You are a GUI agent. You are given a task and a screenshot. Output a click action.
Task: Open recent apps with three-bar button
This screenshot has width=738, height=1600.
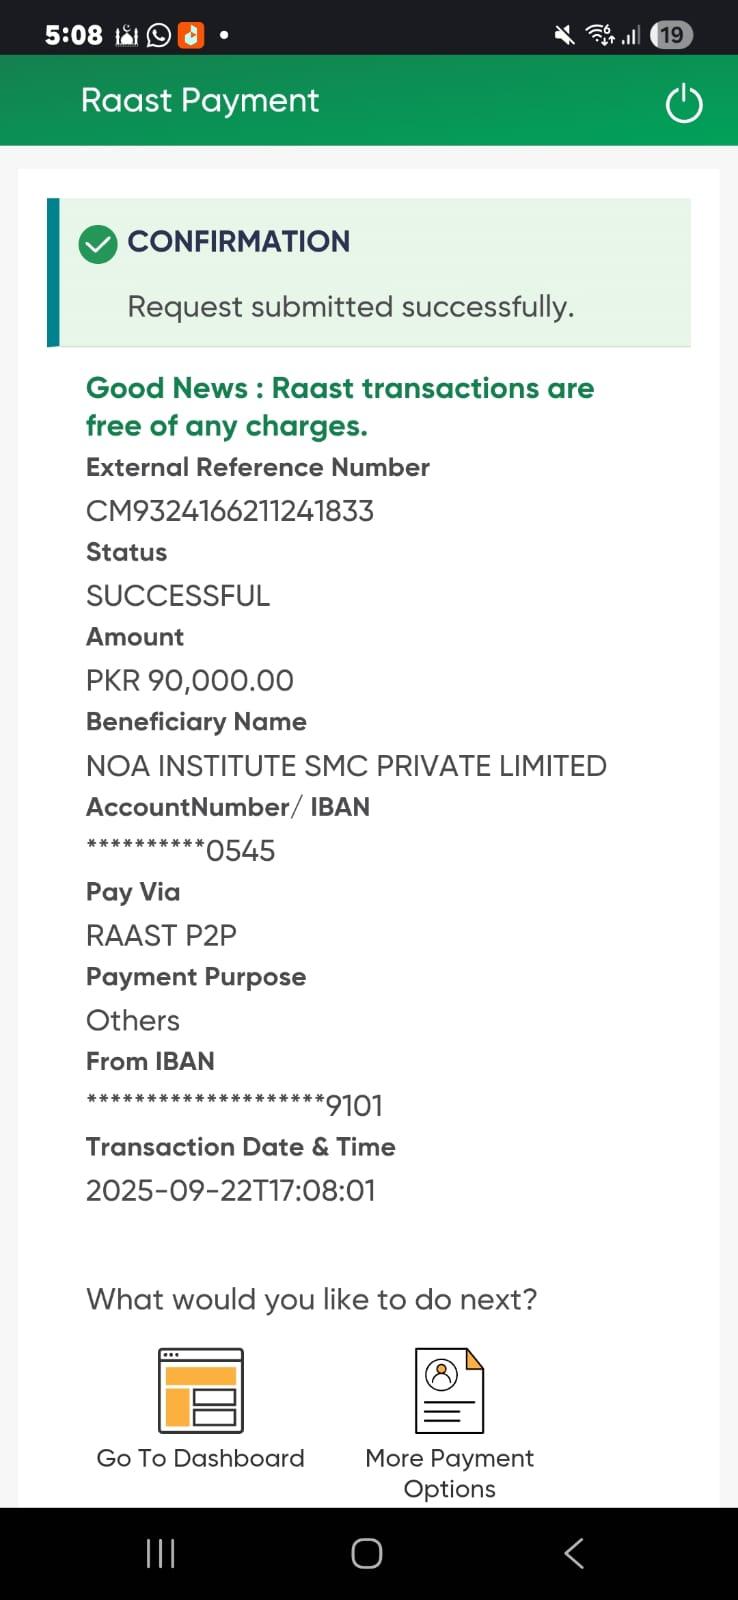[161, 1553]
